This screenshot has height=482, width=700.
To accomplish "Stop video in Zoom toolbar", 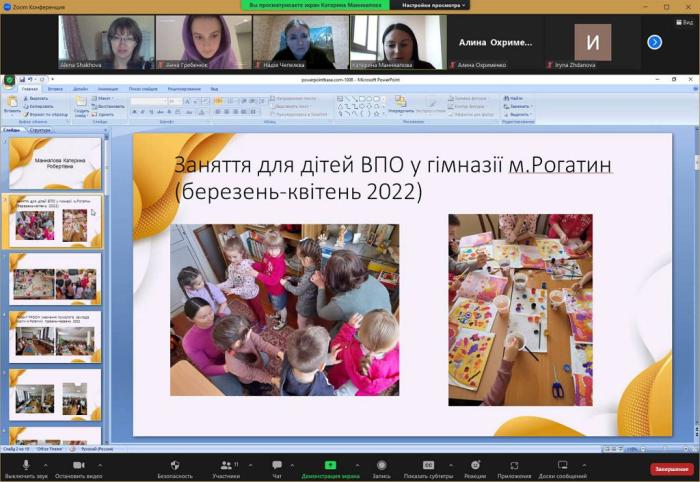I will coord(78,469).
